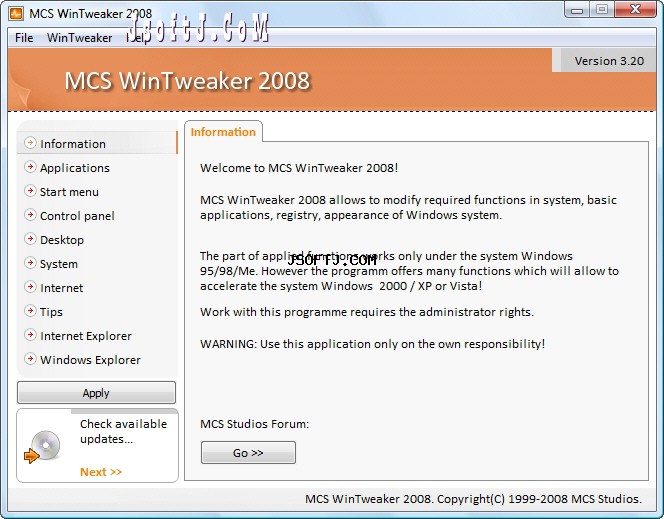Click the arrow icon beside Information
Viewport: 664px width, 519px height.
pos(30,143)
